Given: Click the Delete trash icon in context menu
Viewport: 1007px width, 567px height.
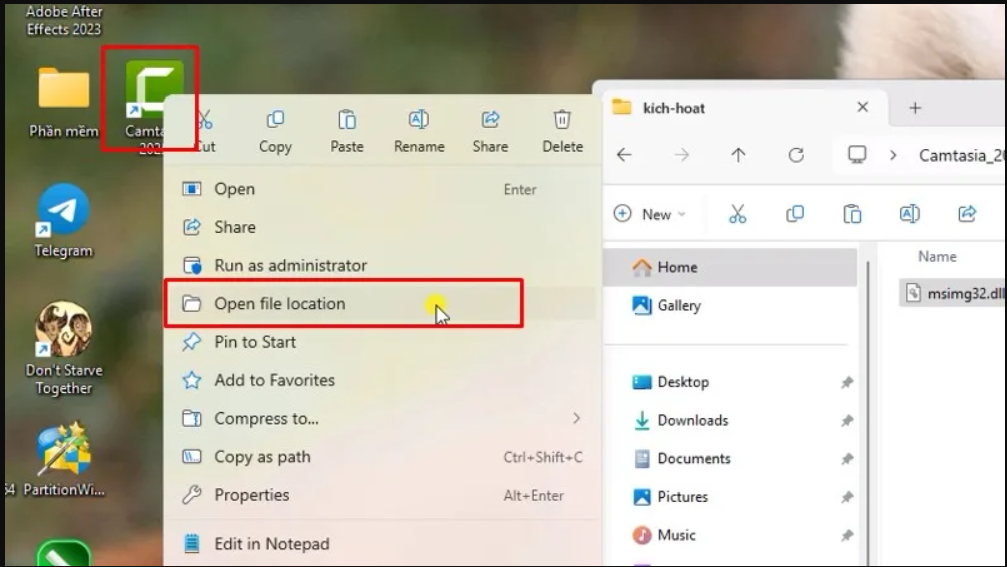Looking at the screenshot, I should coord(562,121).
